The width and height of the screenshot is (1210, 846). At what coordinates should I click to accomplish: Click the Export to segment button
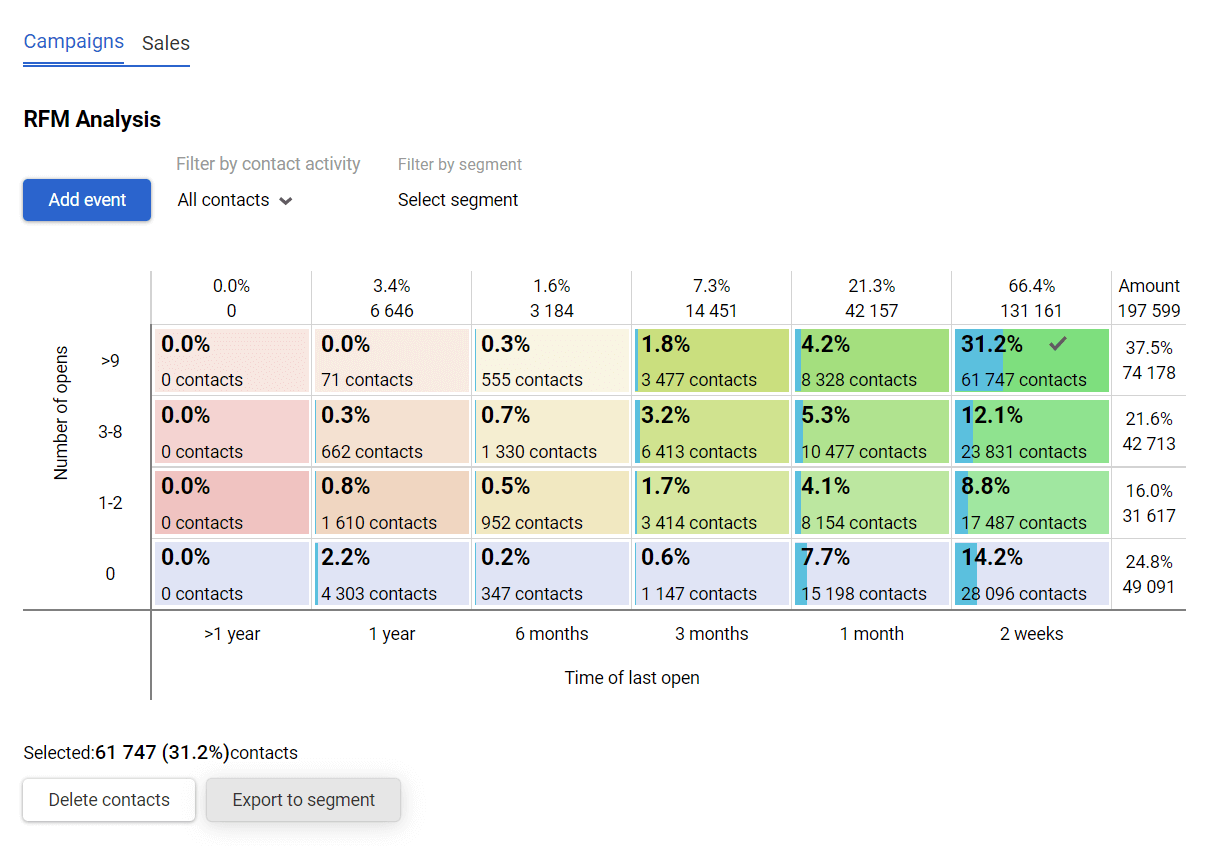(x=303, y=800)
